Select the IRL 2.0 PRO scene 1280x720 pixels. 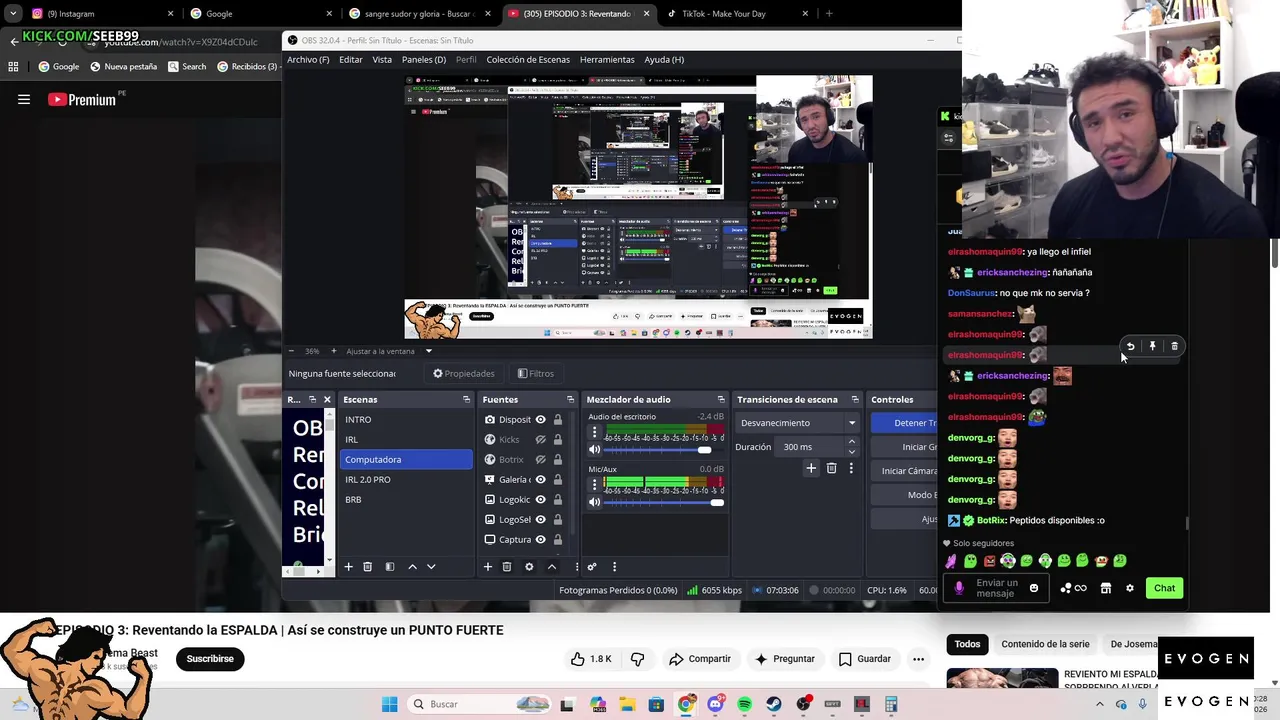click(x=406, y=480)
